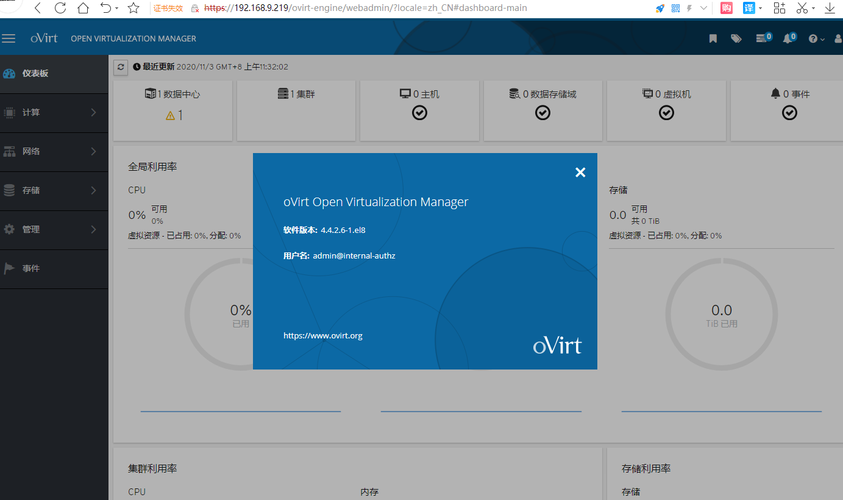Open scissors screenshot dropdown arrow
This screenshot has width=843, height=500.
(813, 9)
